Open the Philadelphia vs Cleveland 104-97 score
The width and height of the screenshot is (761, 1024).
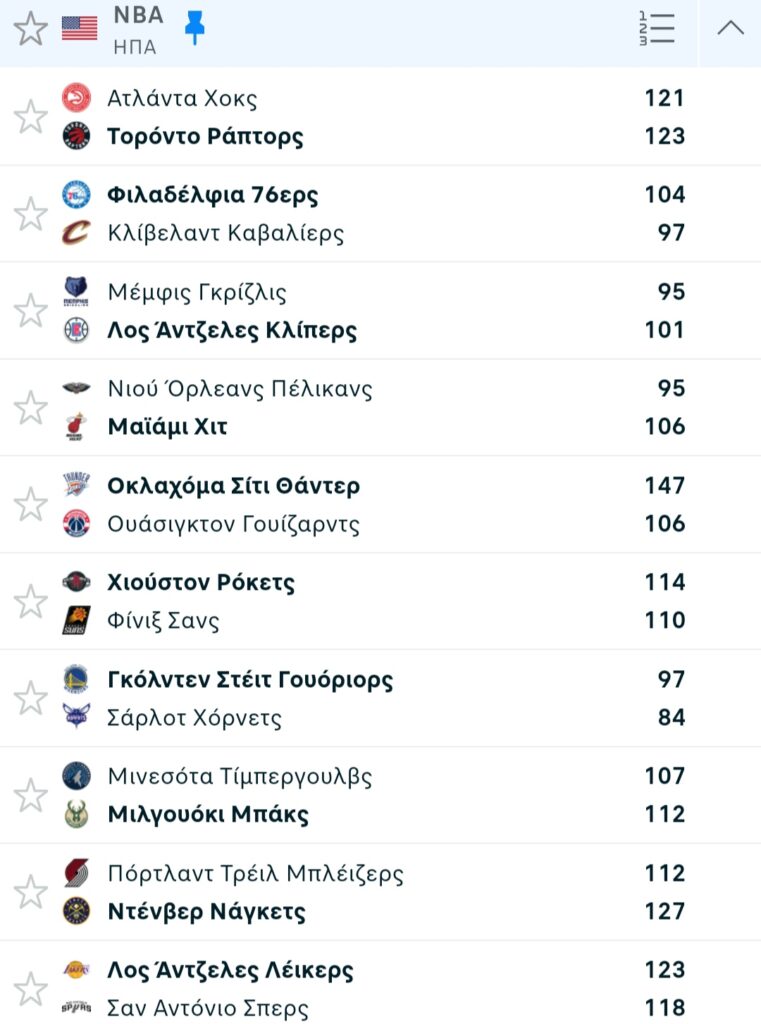coord(664,213)
